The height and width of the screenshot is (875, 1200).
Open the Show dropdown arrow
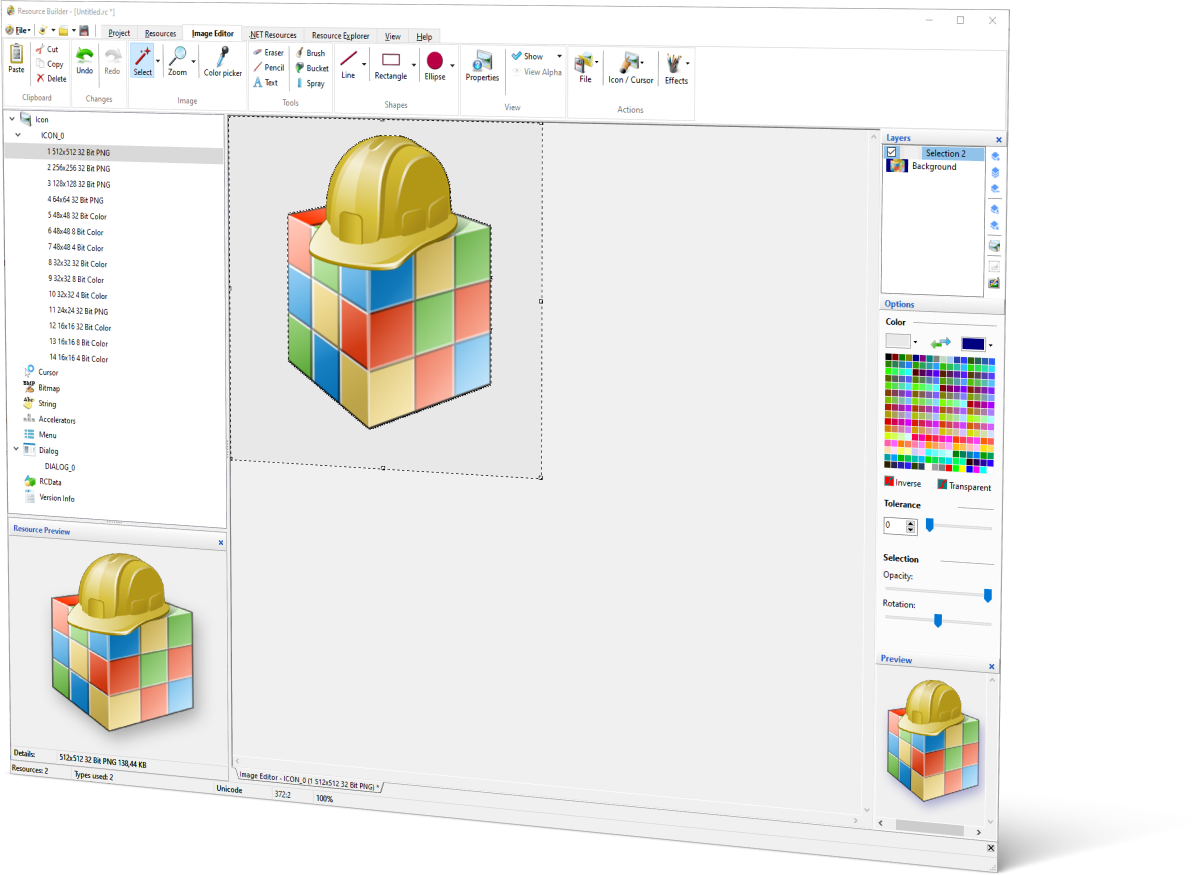(559, 57)
